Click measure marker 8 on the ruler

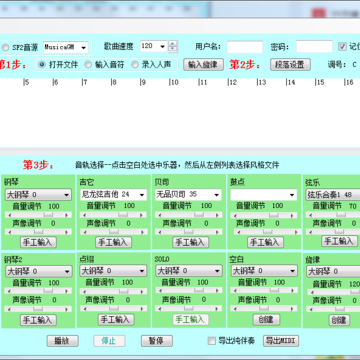114,82
